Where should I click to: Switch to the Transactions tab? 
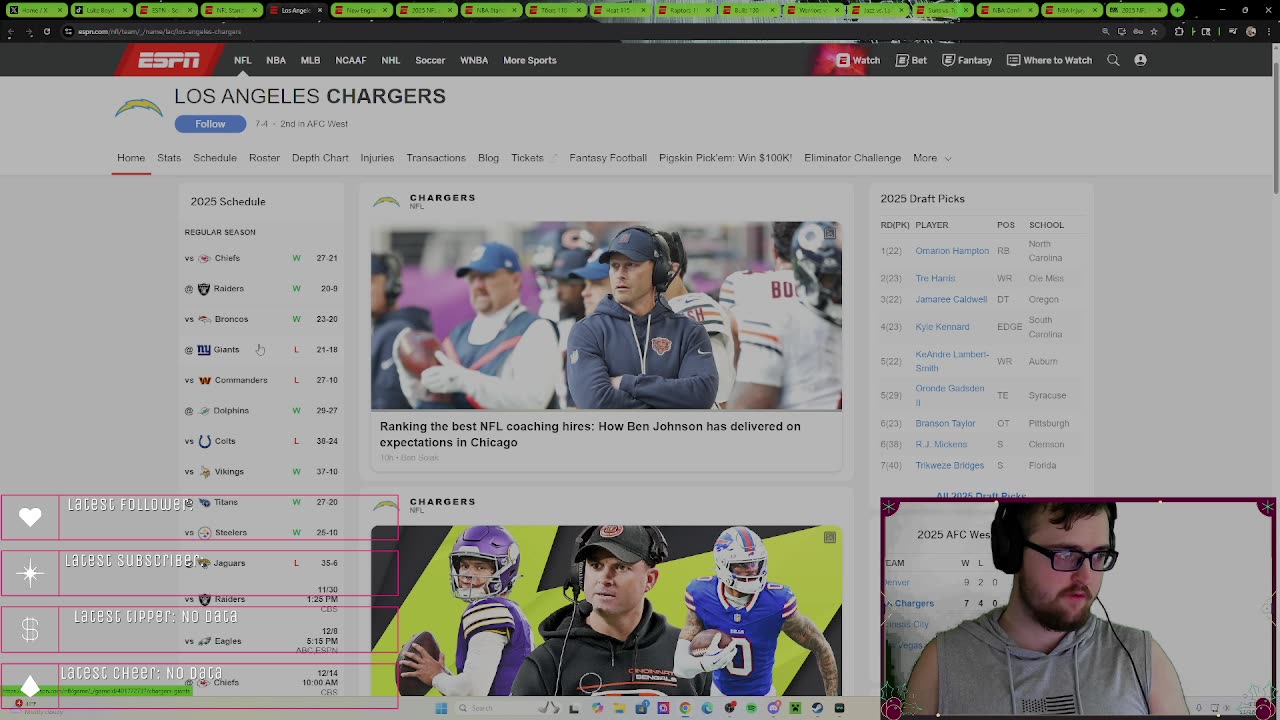[x=436, y=158]
